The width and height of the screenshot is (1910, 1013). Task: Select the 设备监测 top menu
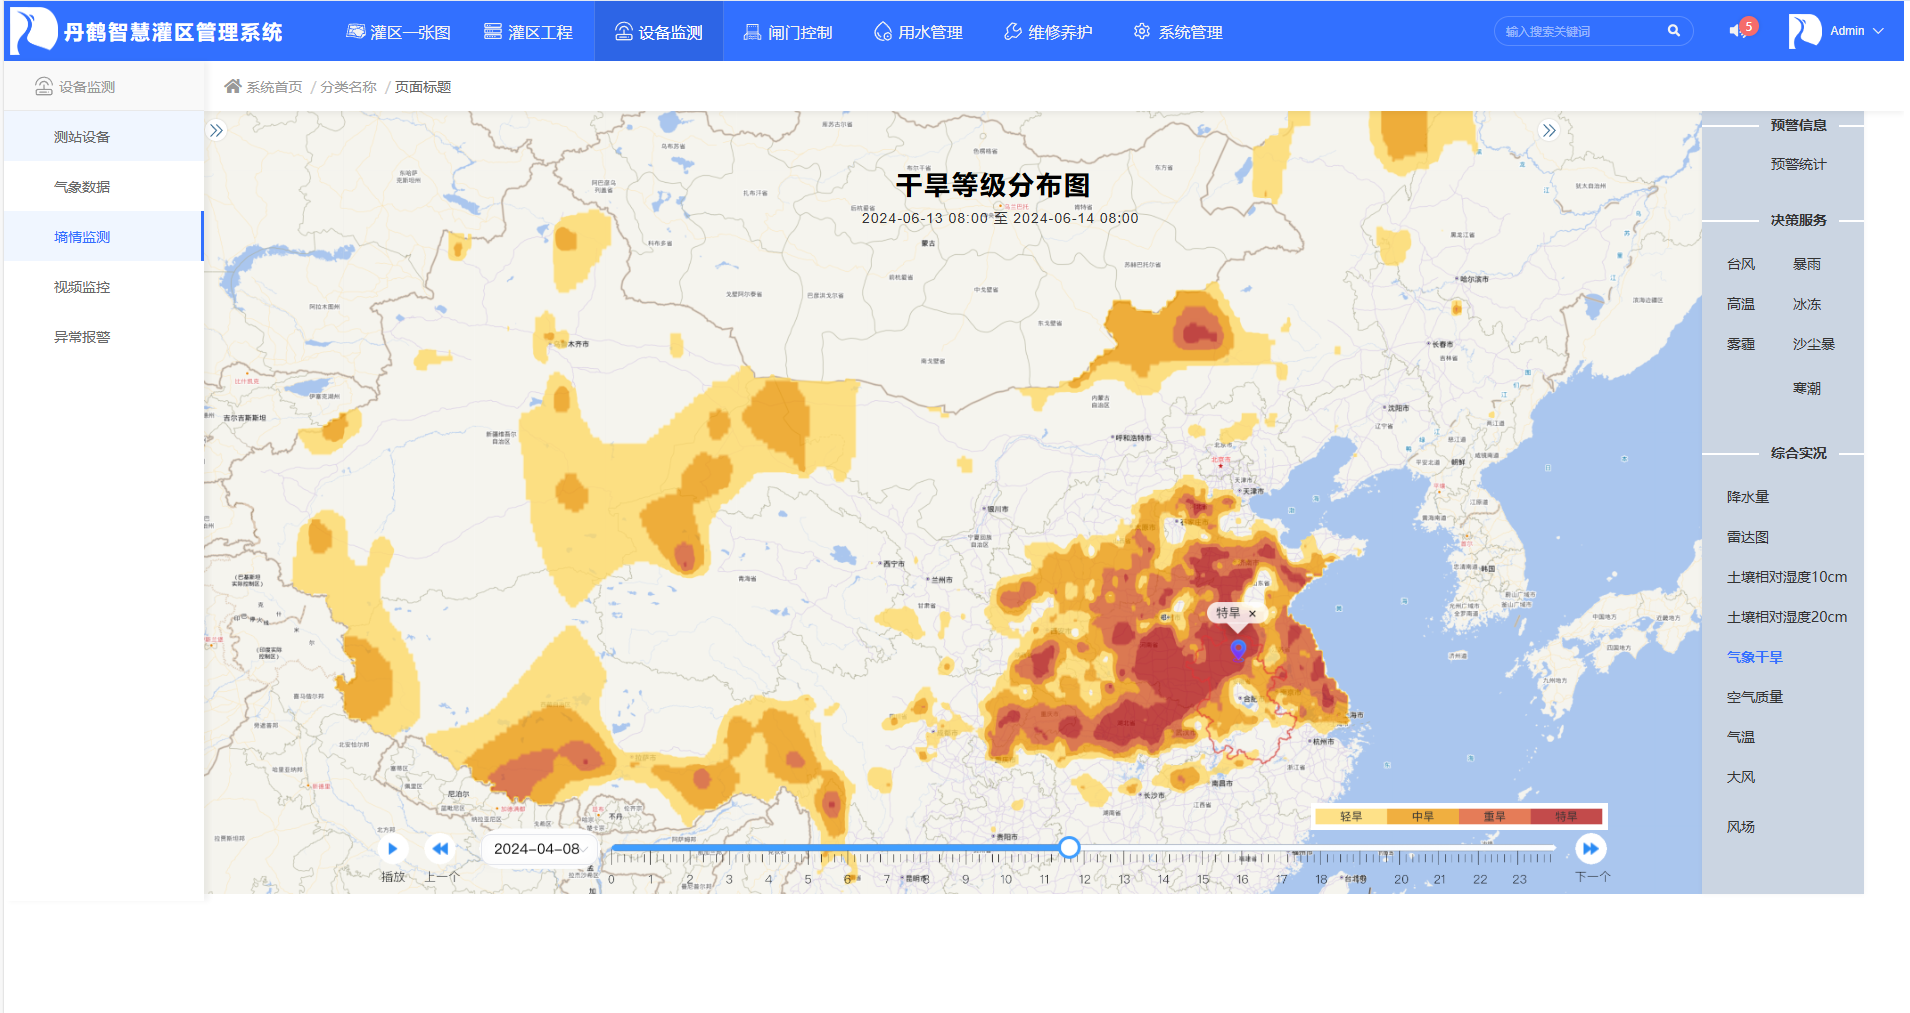click(x=658, y=32)
